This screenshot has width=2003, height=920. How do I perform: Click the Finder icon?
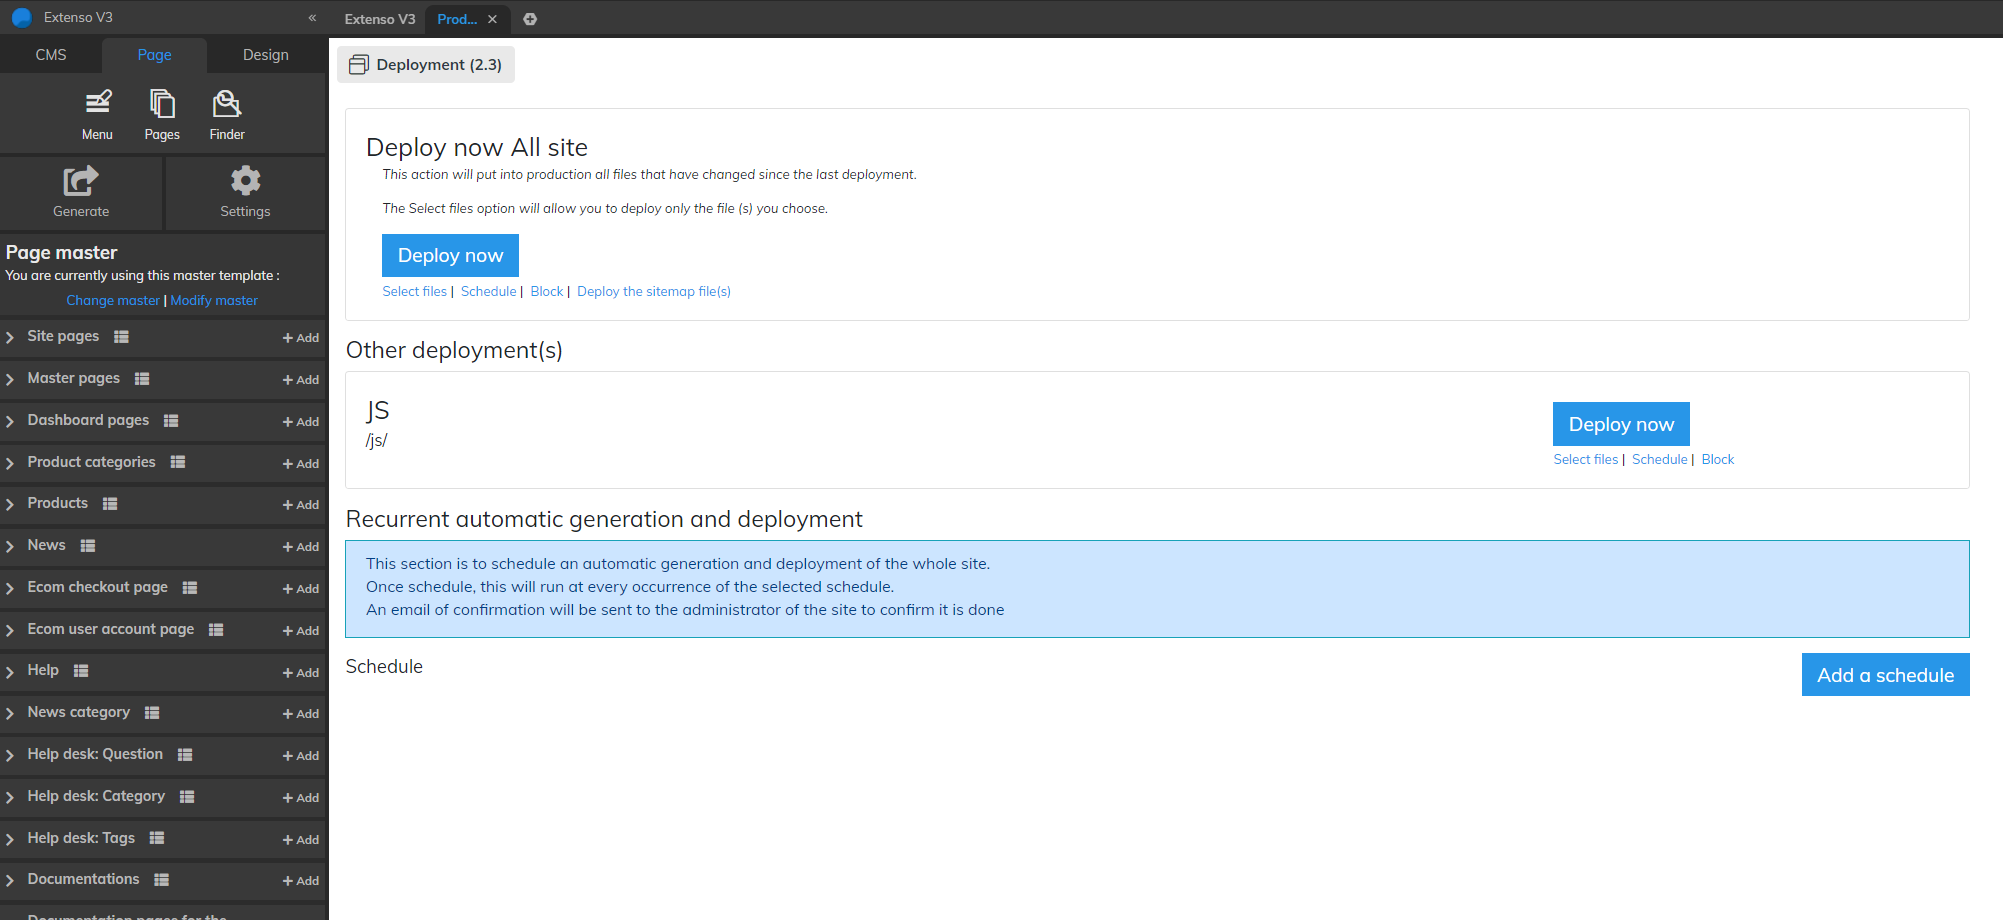[x=226, y=103]
